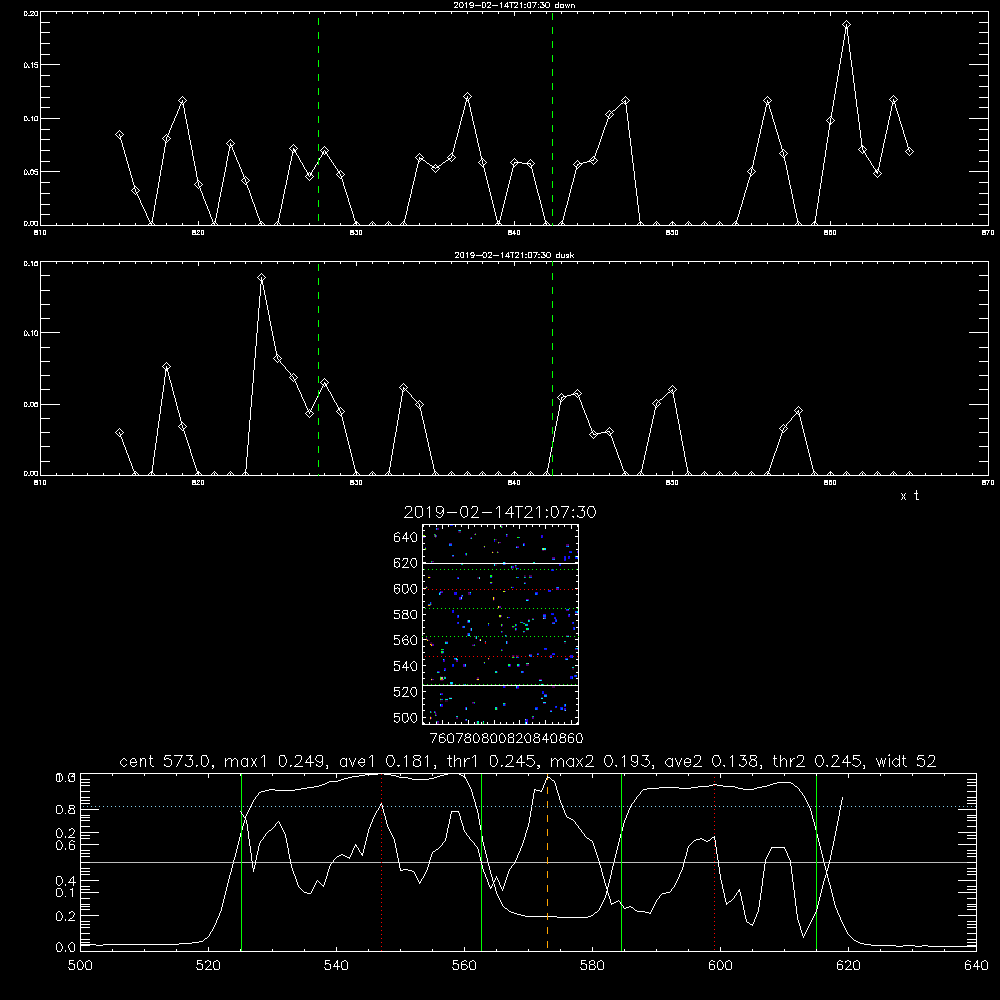Click the dotted horizontal threshold line in the bottom plot
The width and height of the screenshot is (1000, 1000).
click(x=528, y=807)
